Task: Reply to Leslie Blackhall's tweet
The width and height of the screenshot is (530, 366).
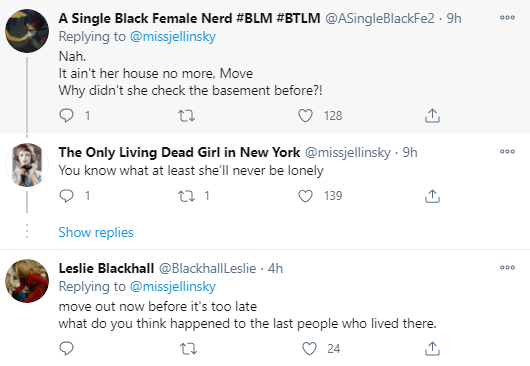Action: click(66, 348)
